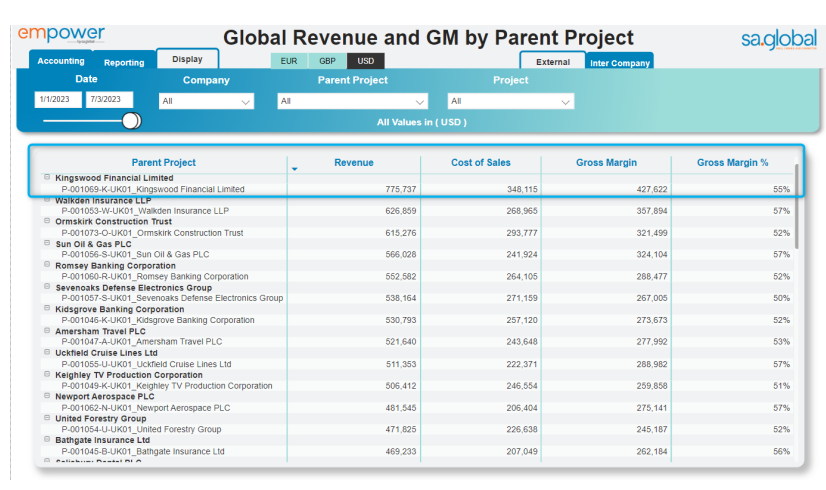Collapse the Sun Oil & Gas PLC group
The image size is (826, 490).
[x=47, y=243]
